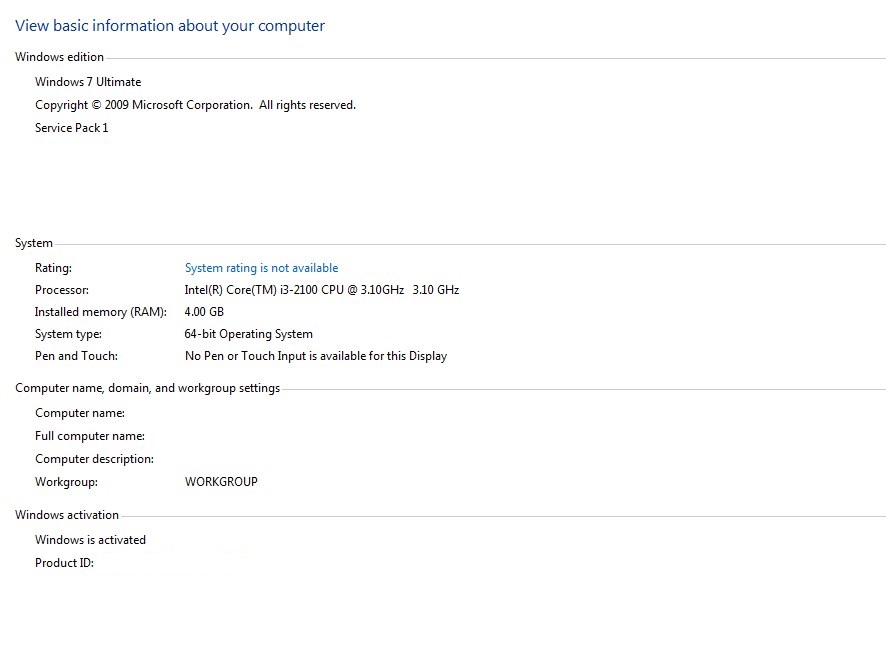Click the 'Computer name, domain, and workgroup settings' header
Image resolution: width=886 pixels, height=650 pixels.
(x=147, y=388)
